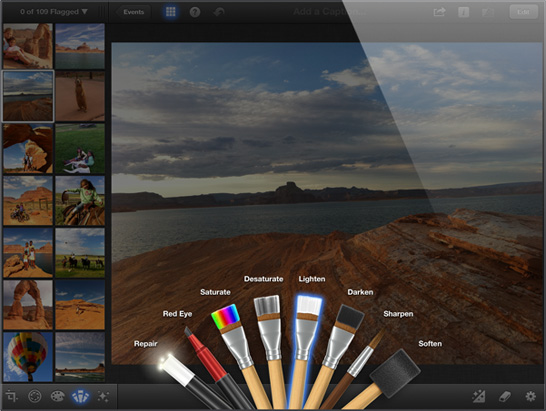The width and height of the screenshot is (546, 411).
Task: Toggle the thumbnail grid view
Action: pyautogui.click(x=171, y=12)
